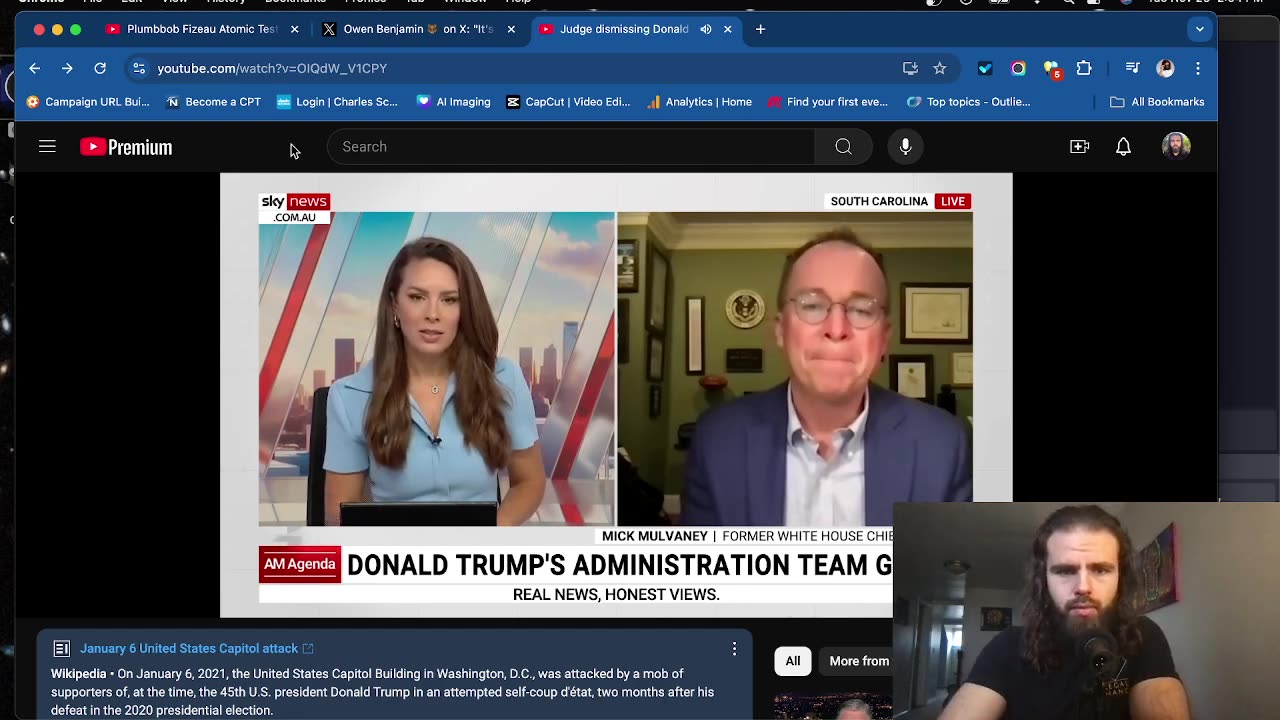Click the Sky News video player
The image size is (1280, 720).
click(x=616, y=395)
